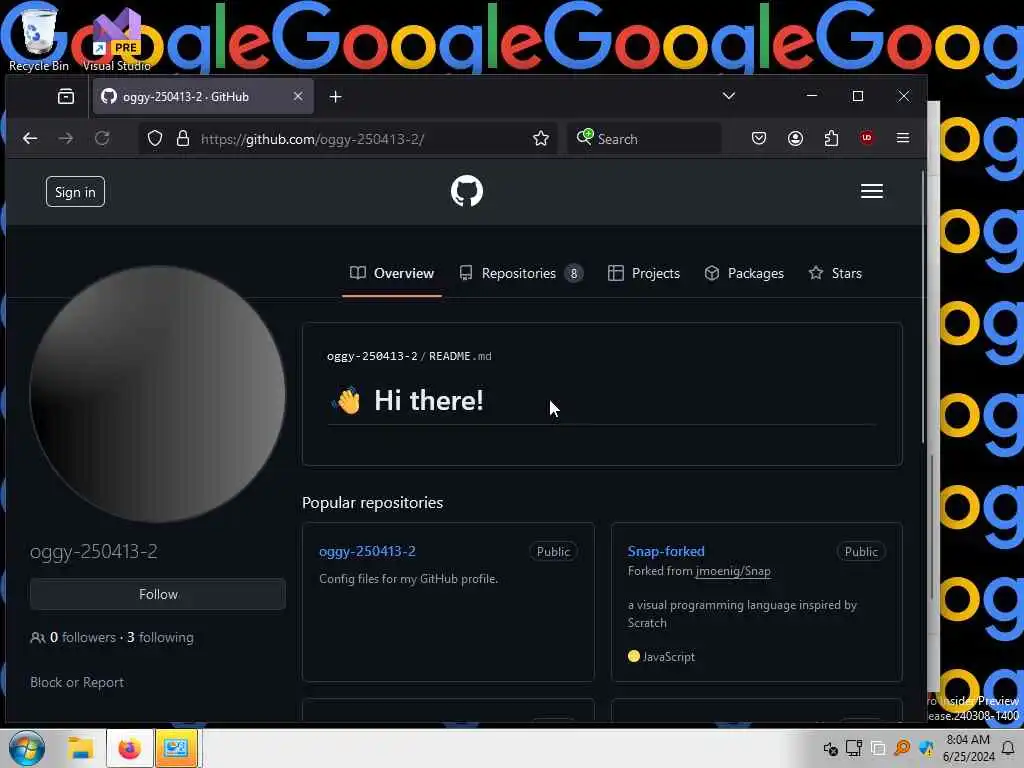
Task: Open the GitHub hamburger navigation menu
Action: [x=871, y=191]
